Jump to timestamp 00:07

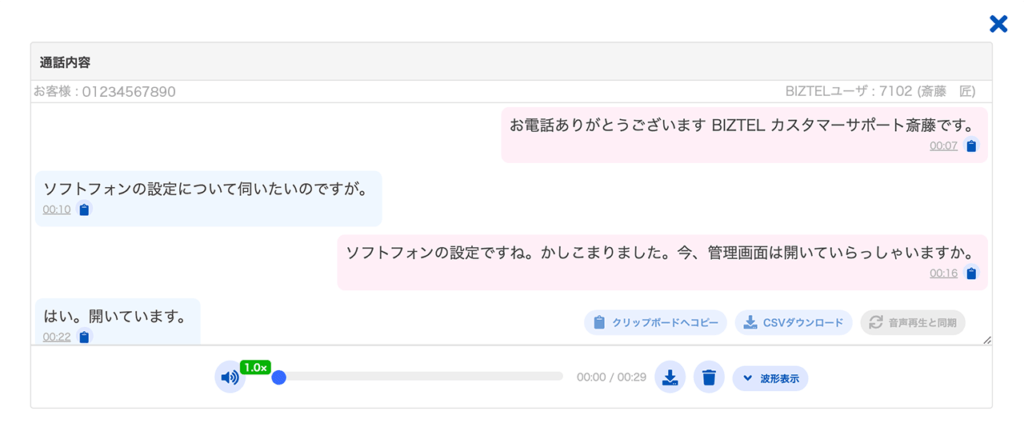tap(943, 146)
